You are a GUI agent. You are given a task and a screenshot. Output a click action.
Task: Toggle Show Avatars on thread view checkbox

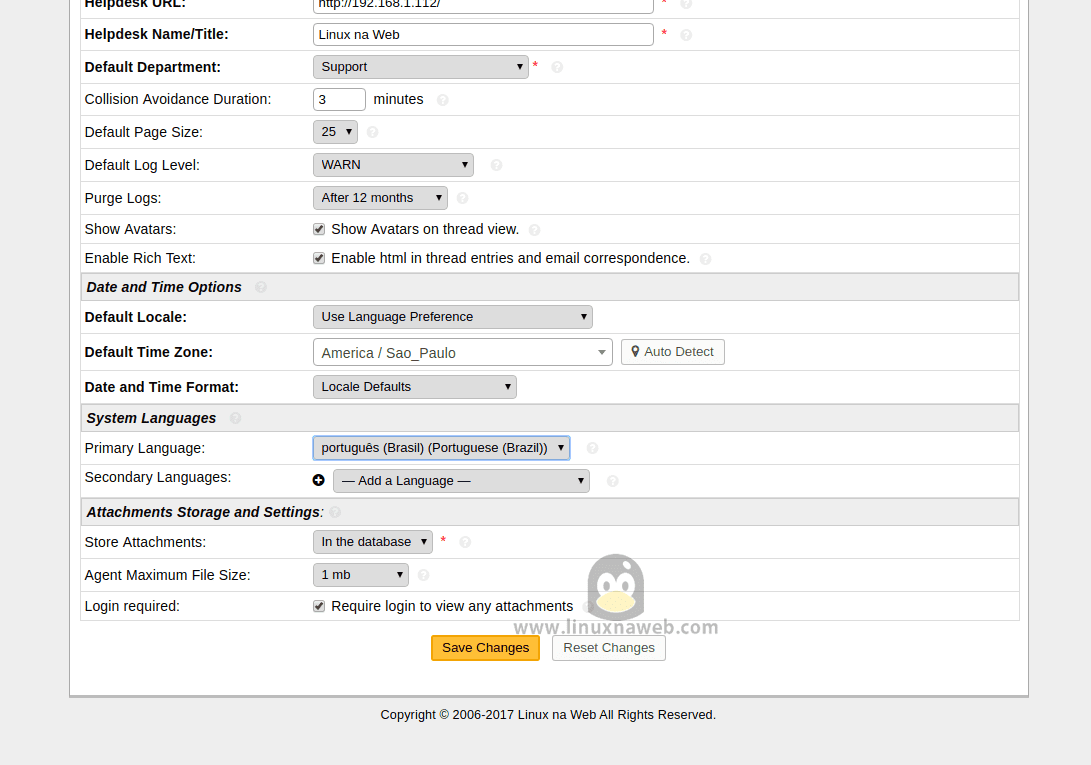319,229
